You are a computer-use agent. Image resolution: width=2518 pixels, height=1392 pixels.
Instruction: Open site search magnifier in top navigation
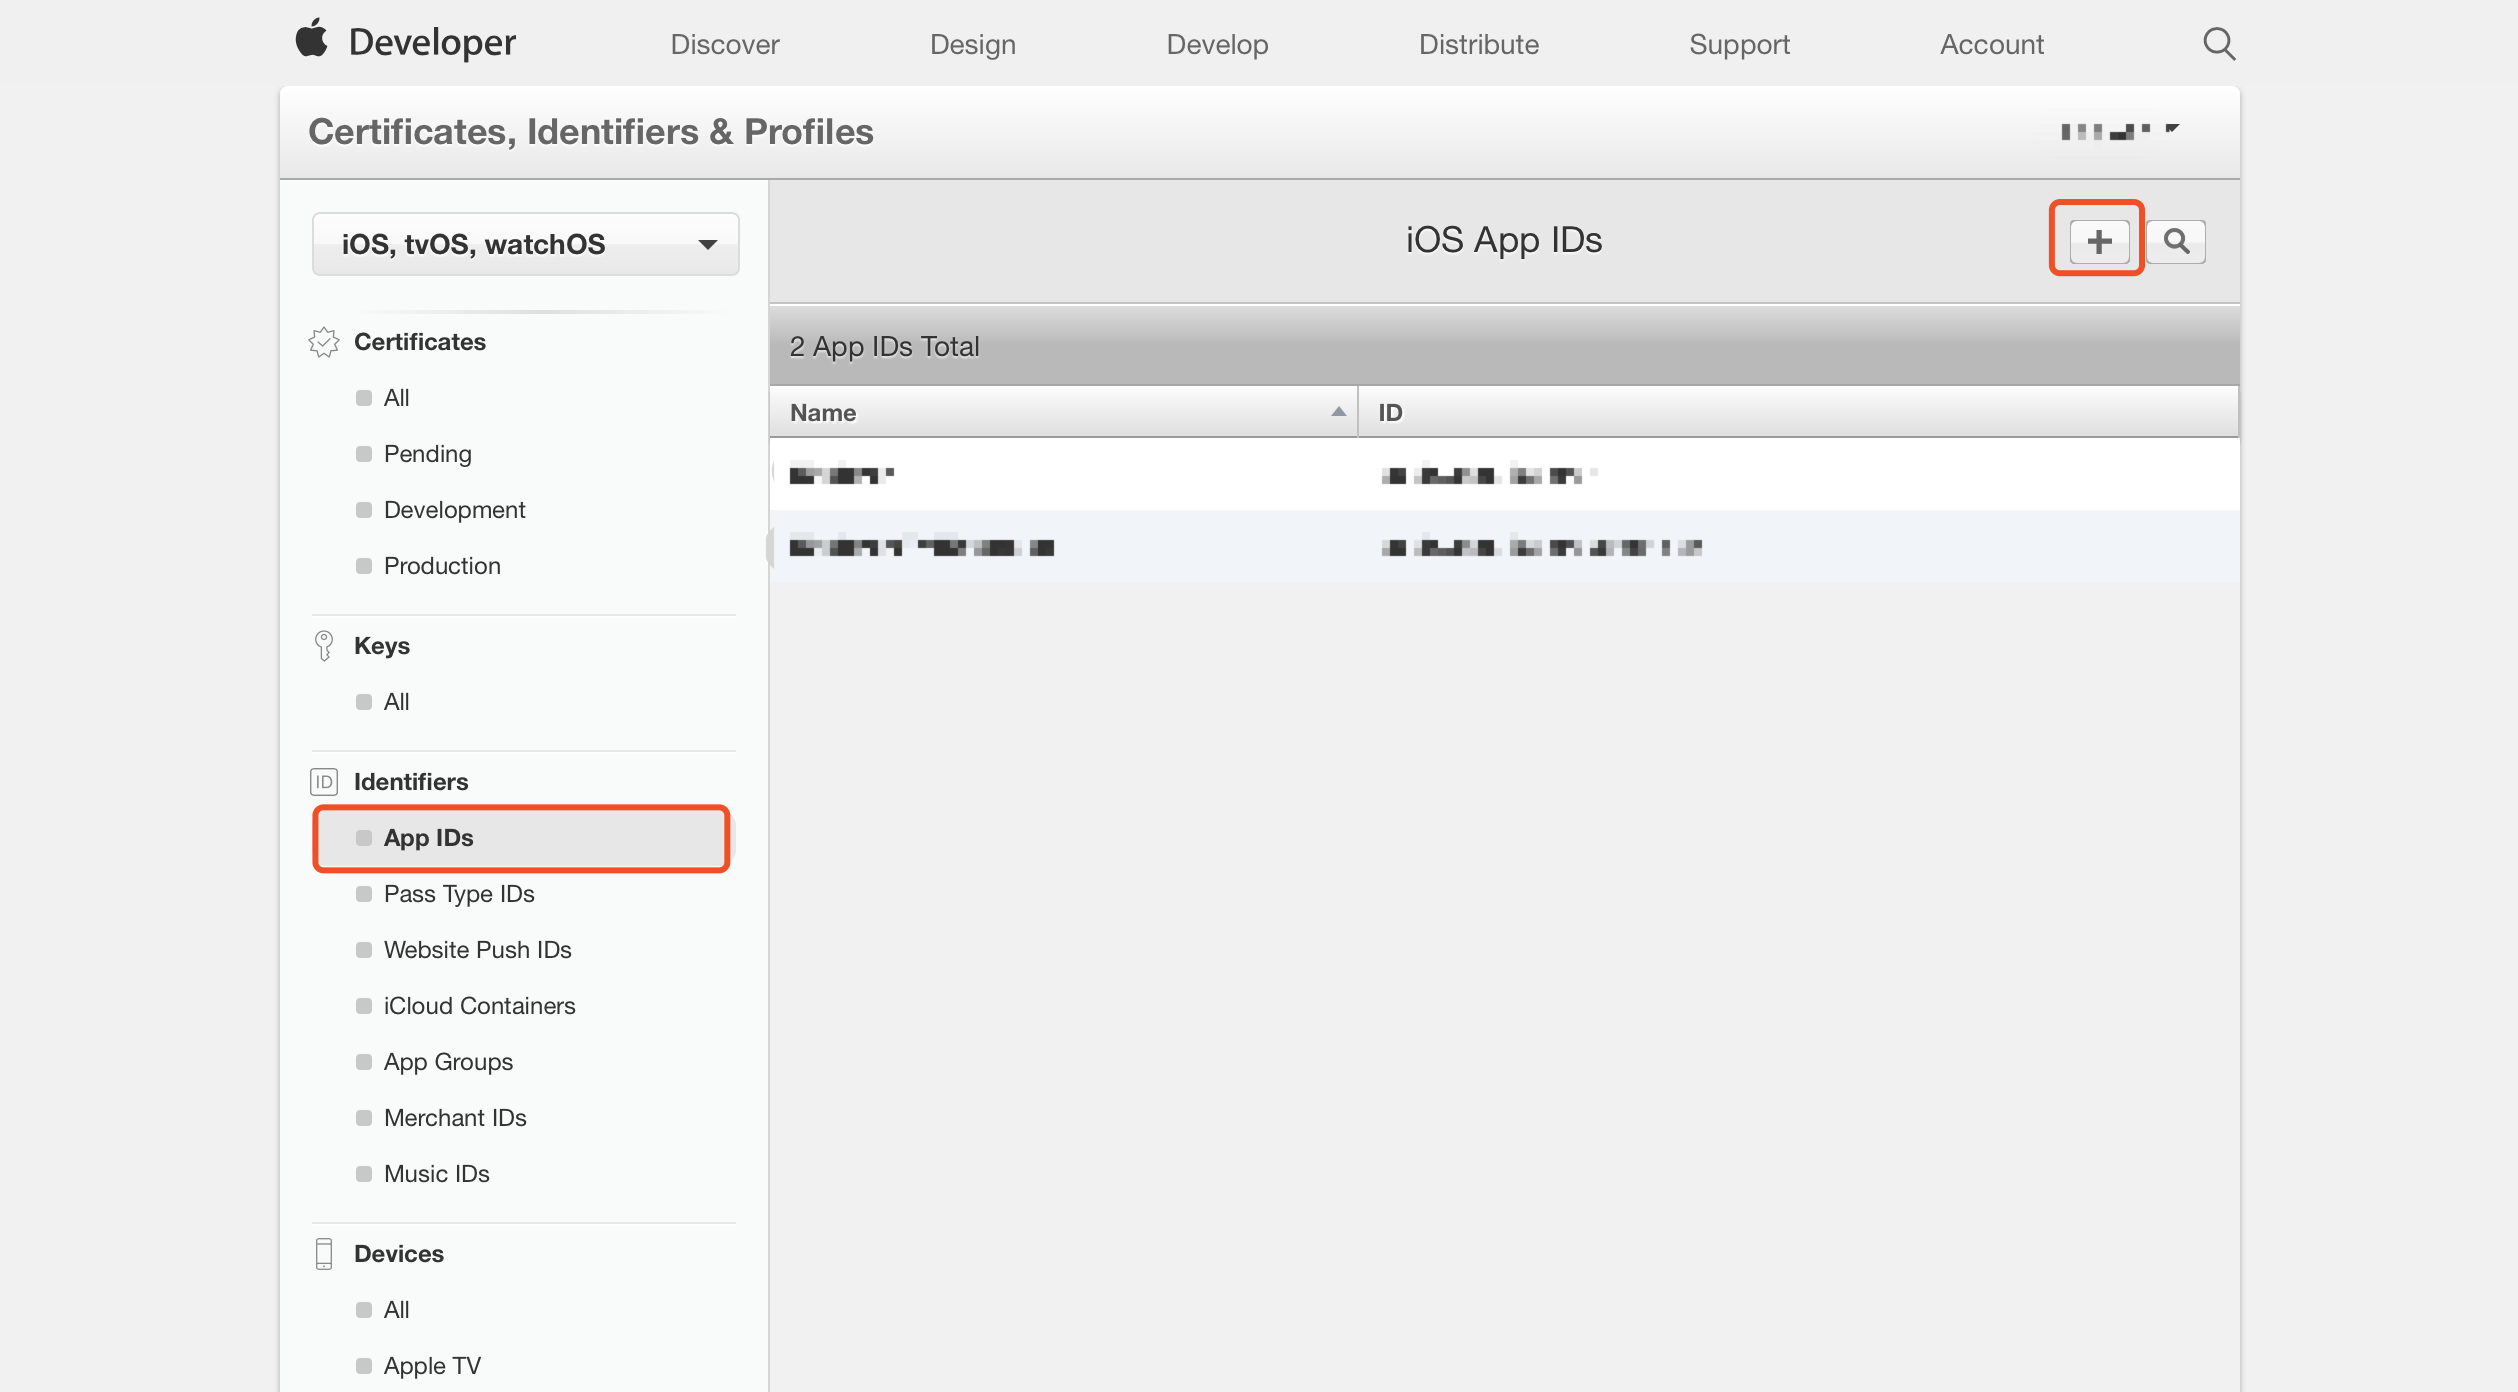pyautogui.click(x=2218, y=44)
